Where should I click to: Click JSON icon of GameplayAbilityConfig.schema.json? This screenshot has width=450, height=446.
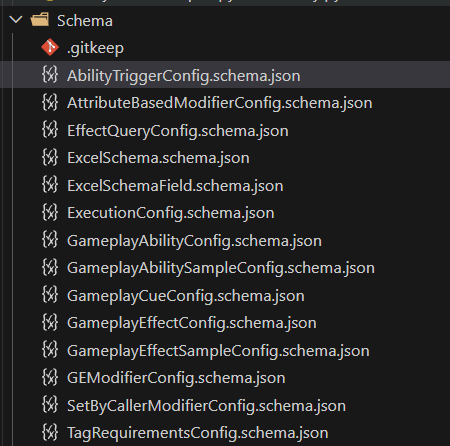coord(50,239)
